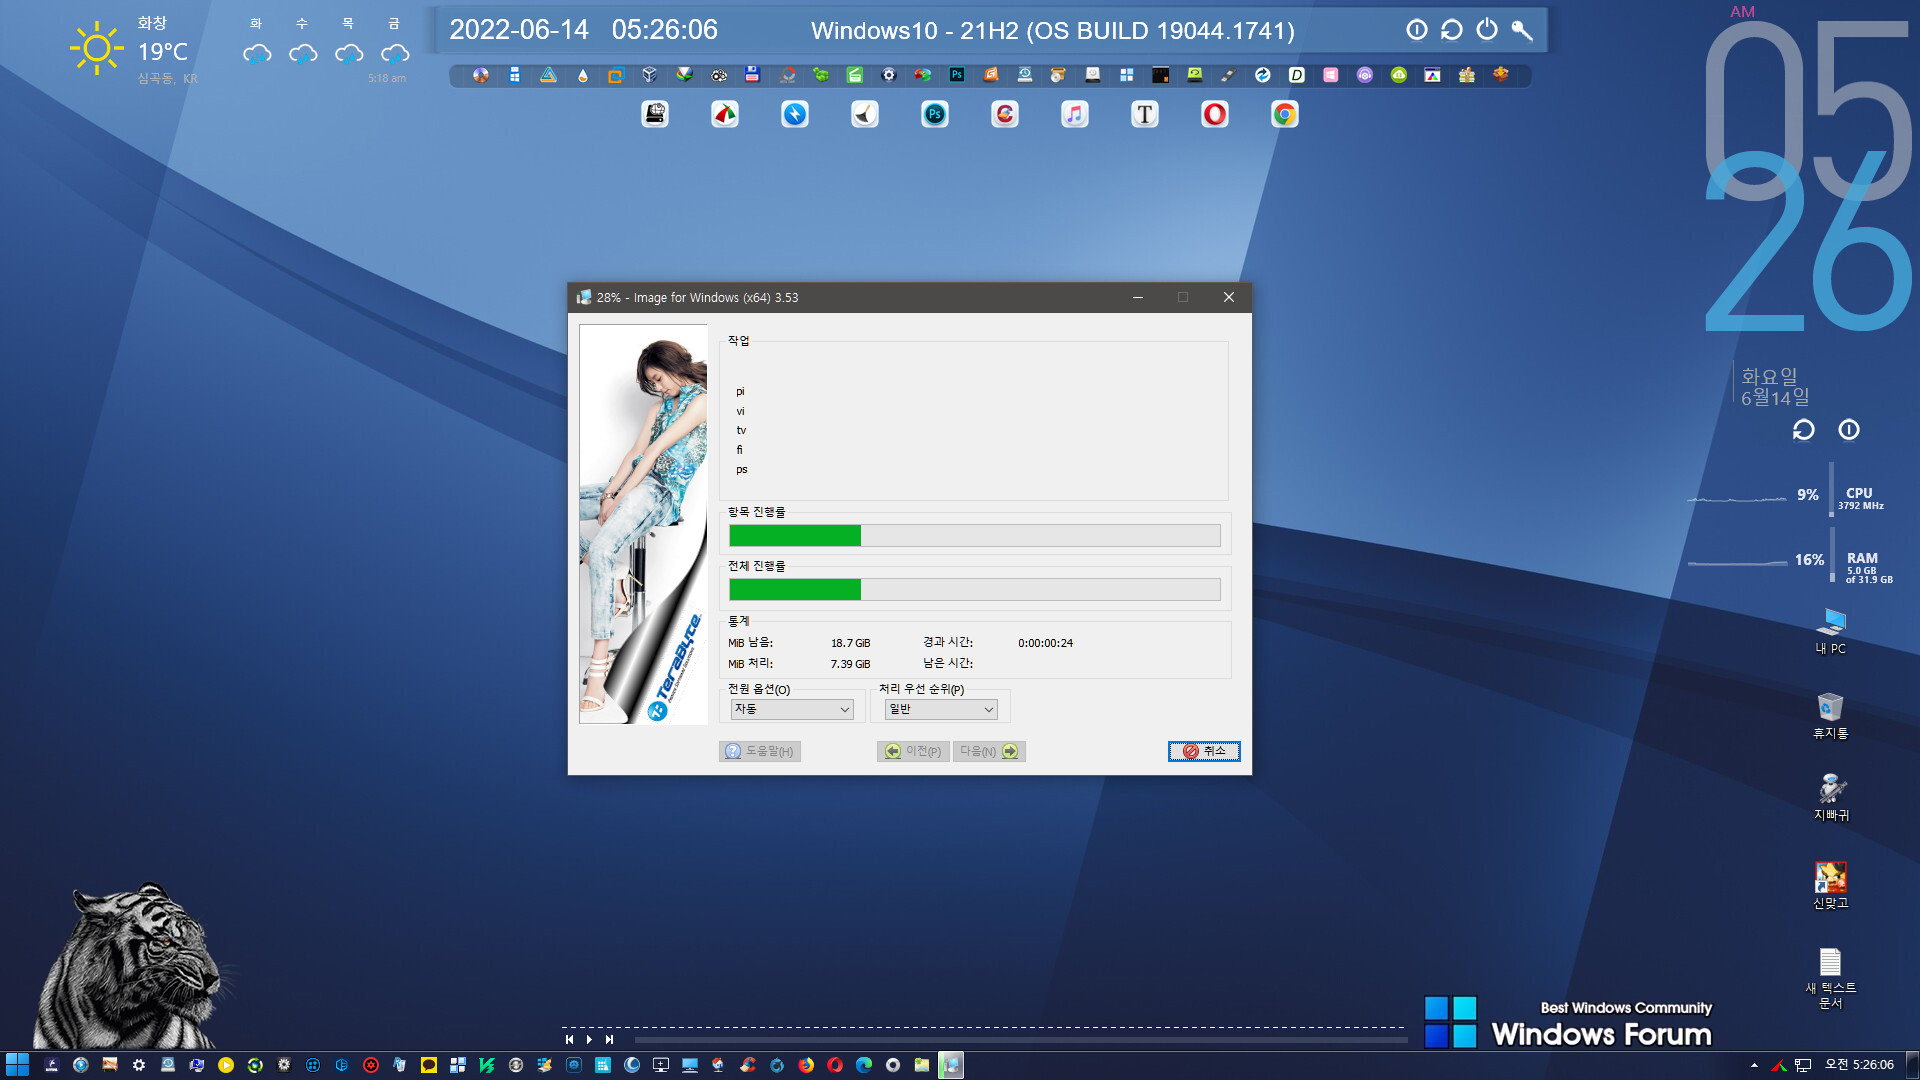Click the wrench tool icon in top bar

pos(1522,30)
